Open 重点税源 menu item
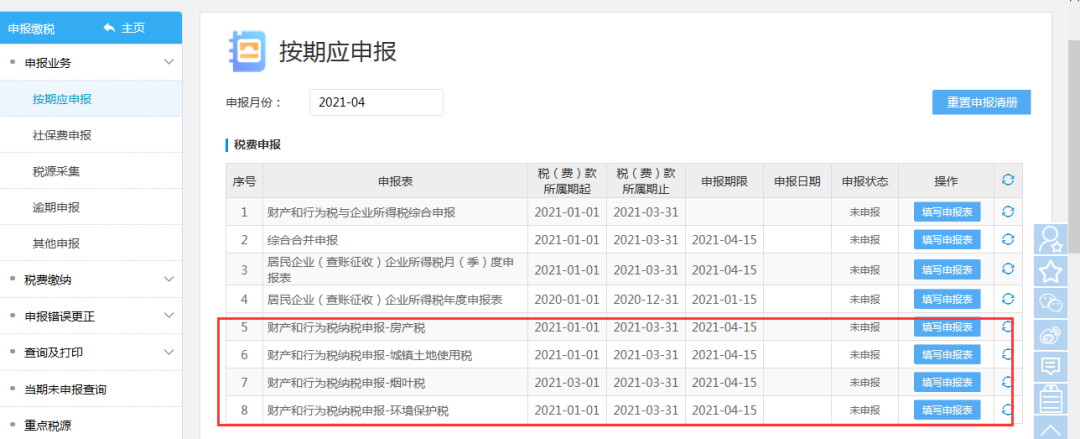1080x439 pixels. (91, 425)
